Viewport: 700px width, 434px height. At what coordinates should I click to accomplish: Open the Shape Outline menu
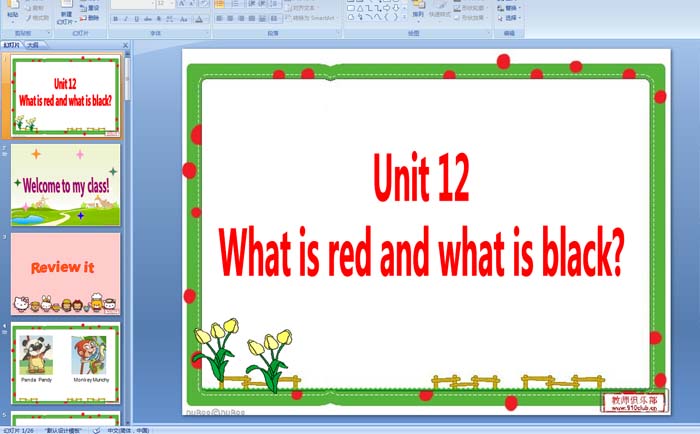coord(470,8)
